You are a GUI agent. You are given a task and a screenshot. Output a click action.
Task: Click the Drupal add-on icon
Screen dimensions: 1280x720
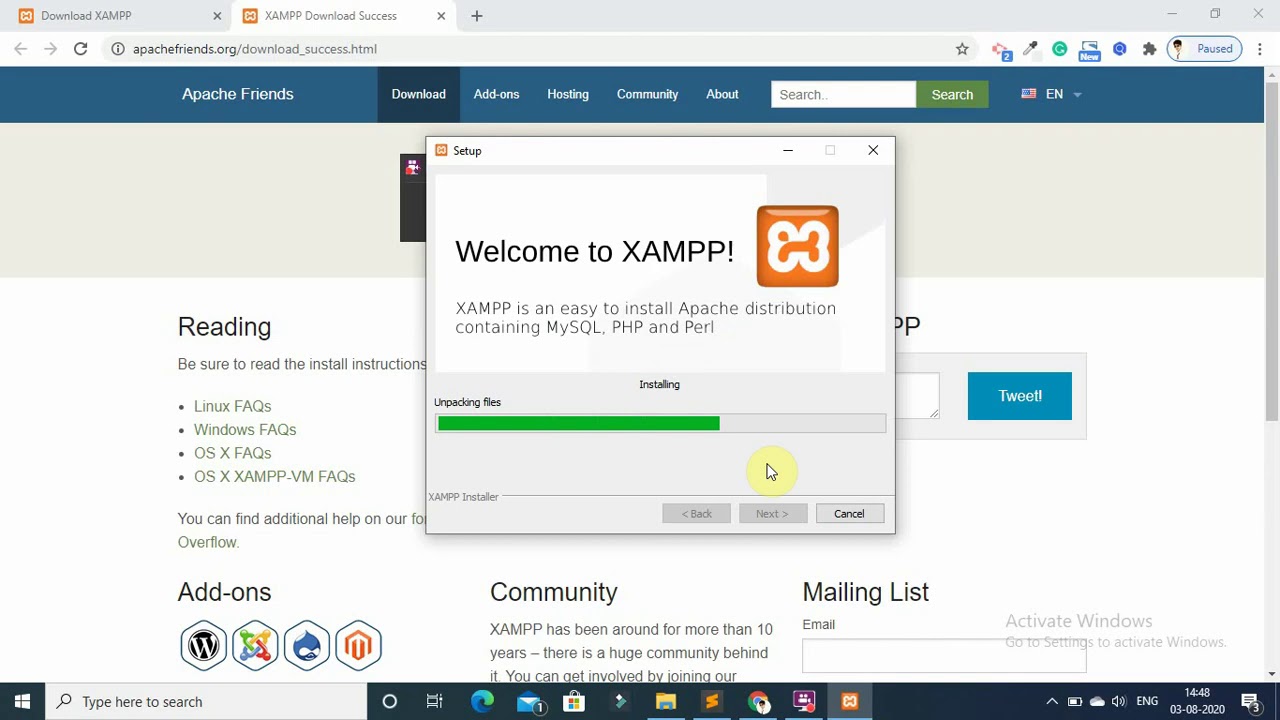(x=306, y=645)
